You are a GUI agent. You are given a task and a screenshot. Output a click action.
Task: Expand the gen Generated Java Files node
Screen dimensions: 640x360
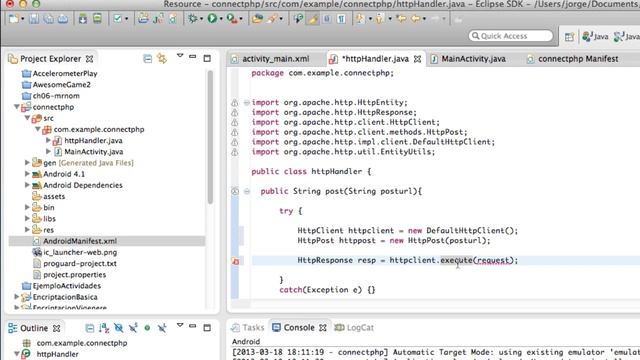pos(27,162)
